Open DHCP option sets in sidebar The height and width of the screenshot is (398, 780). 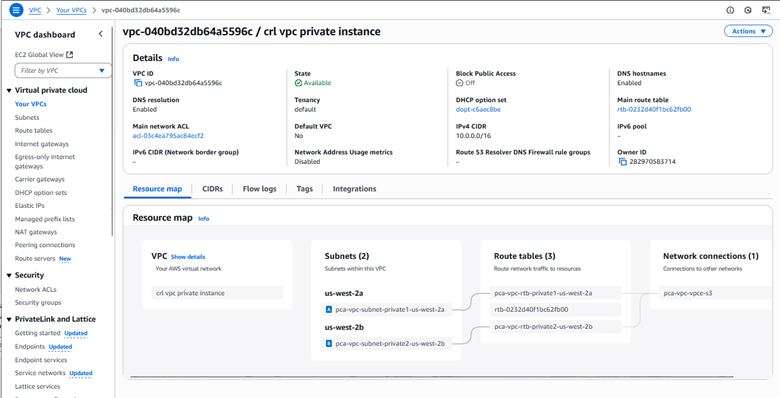click(41, 193)
